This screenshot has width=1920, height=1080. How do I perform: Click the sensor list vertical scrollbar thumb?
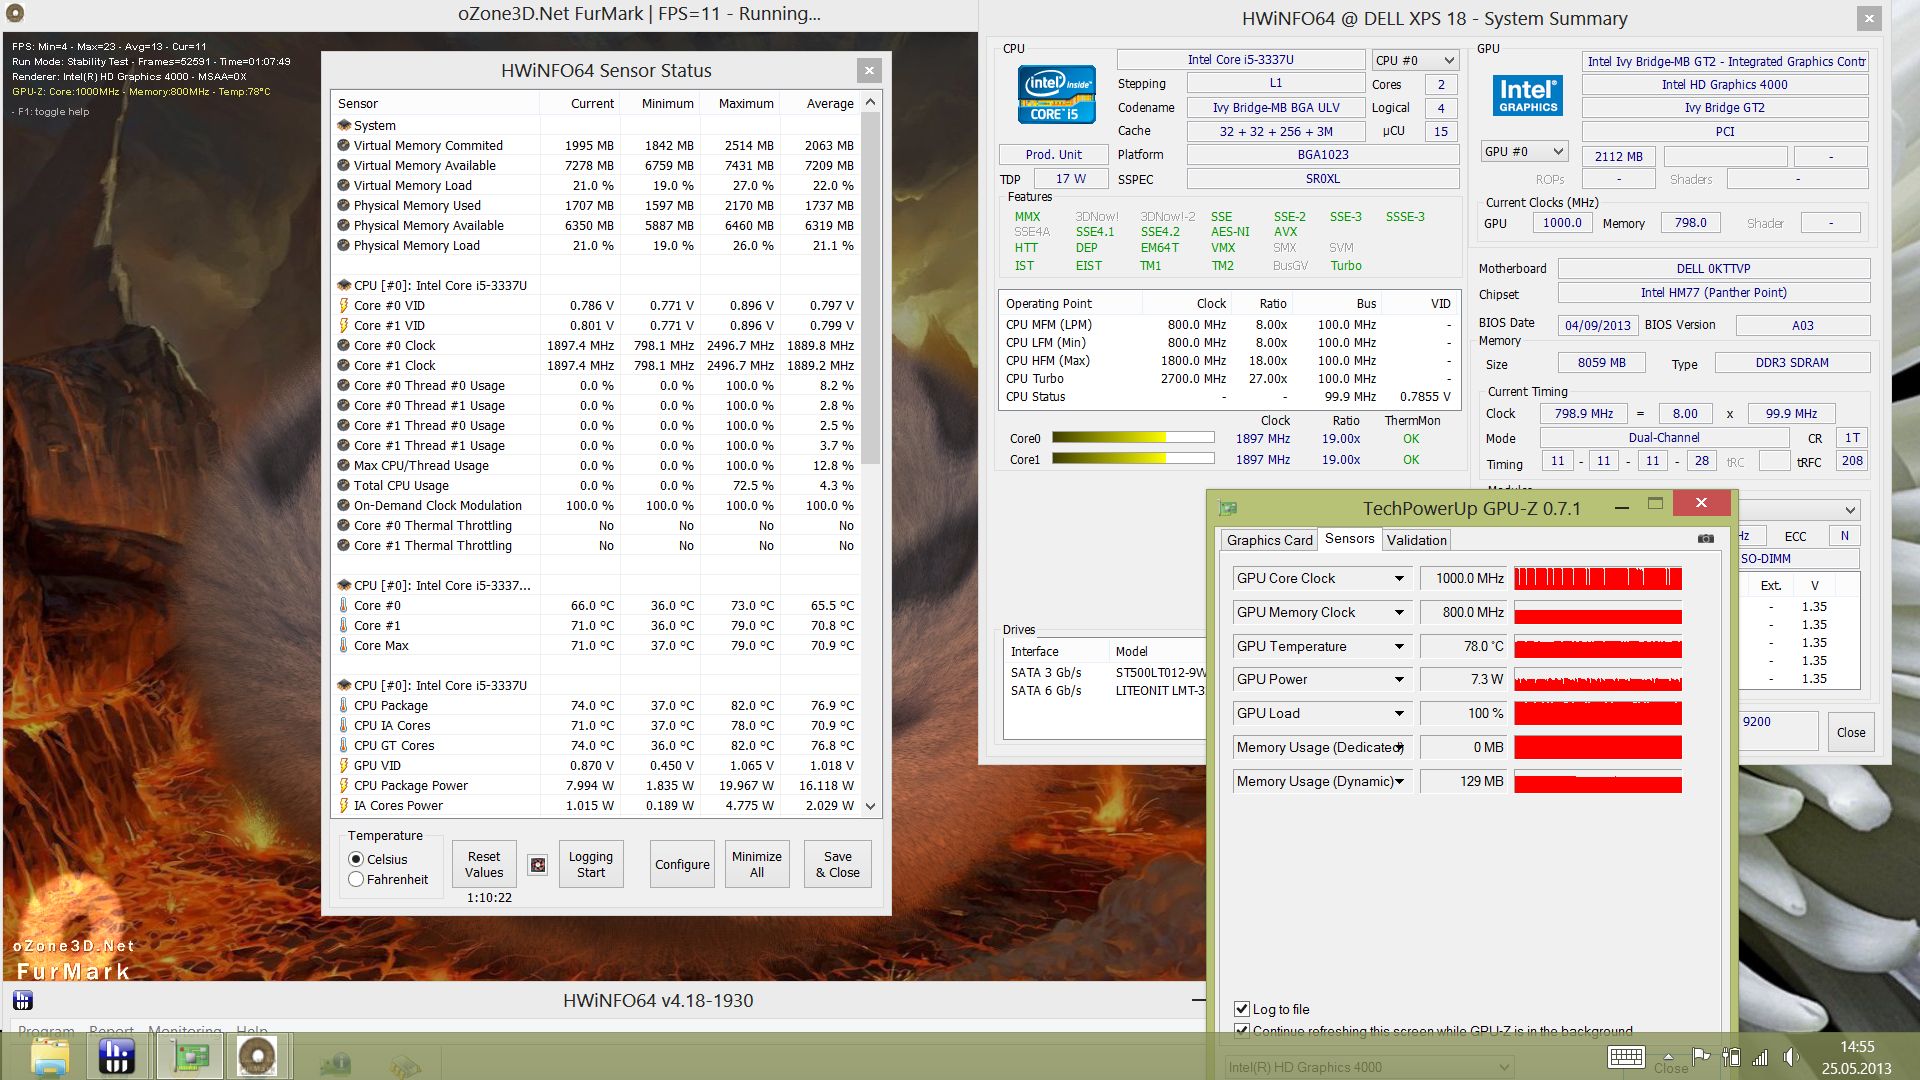[870, 288]
